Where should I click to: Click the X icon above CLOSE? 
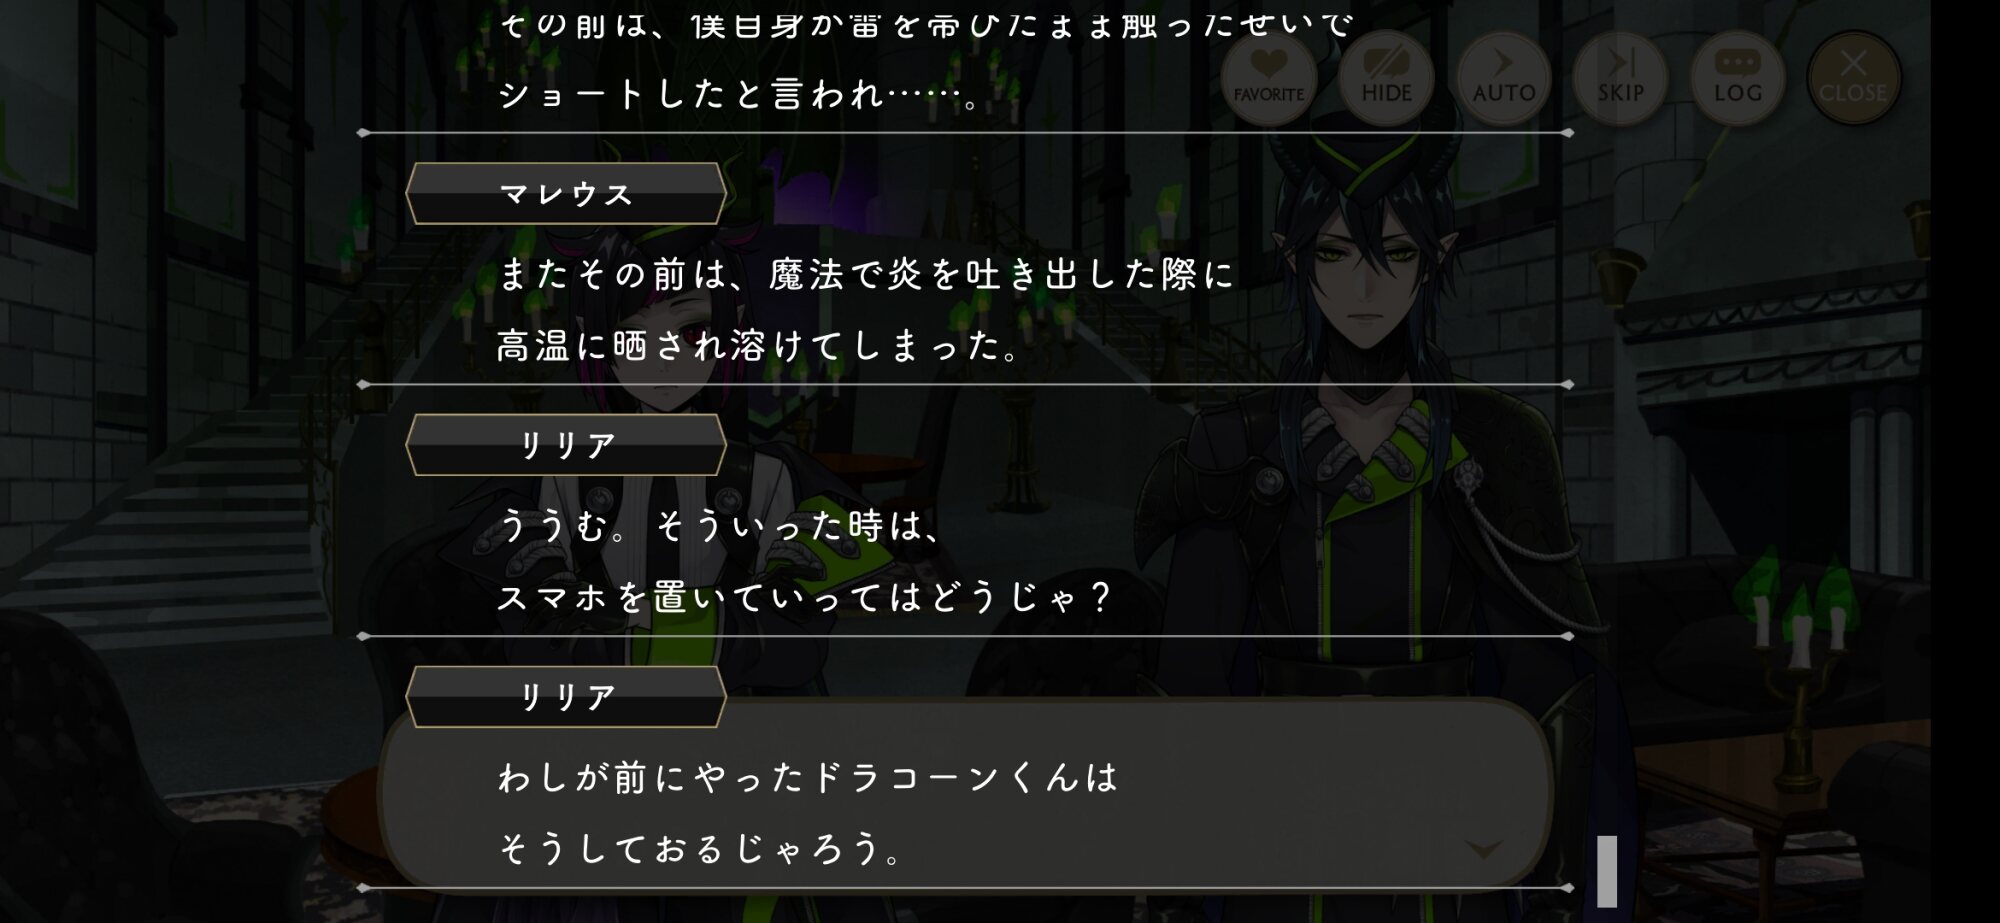click(1853, 62)
